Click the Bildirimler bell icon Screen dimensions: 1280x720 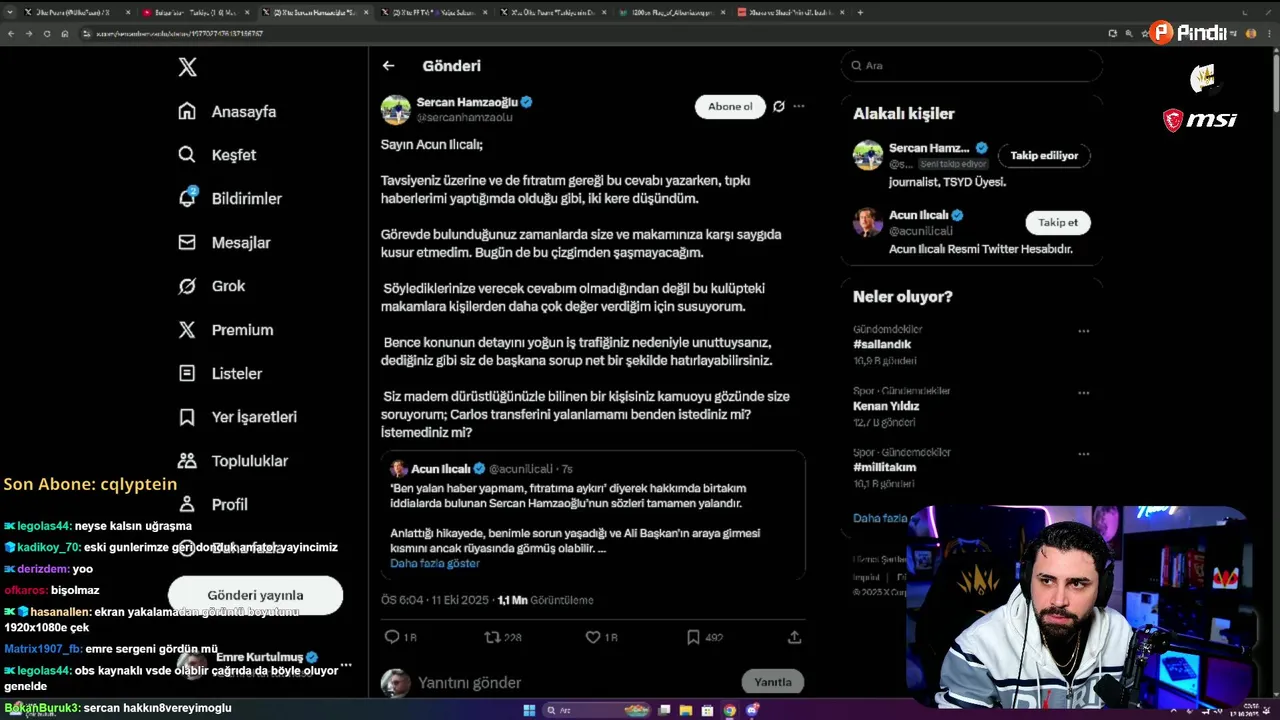pos(187,198)
